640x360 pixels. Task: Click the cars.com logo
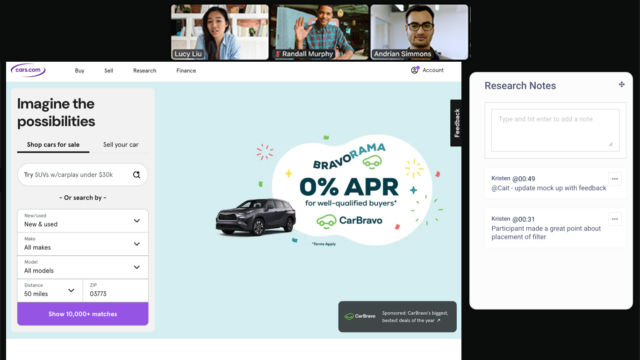(28, 70)
